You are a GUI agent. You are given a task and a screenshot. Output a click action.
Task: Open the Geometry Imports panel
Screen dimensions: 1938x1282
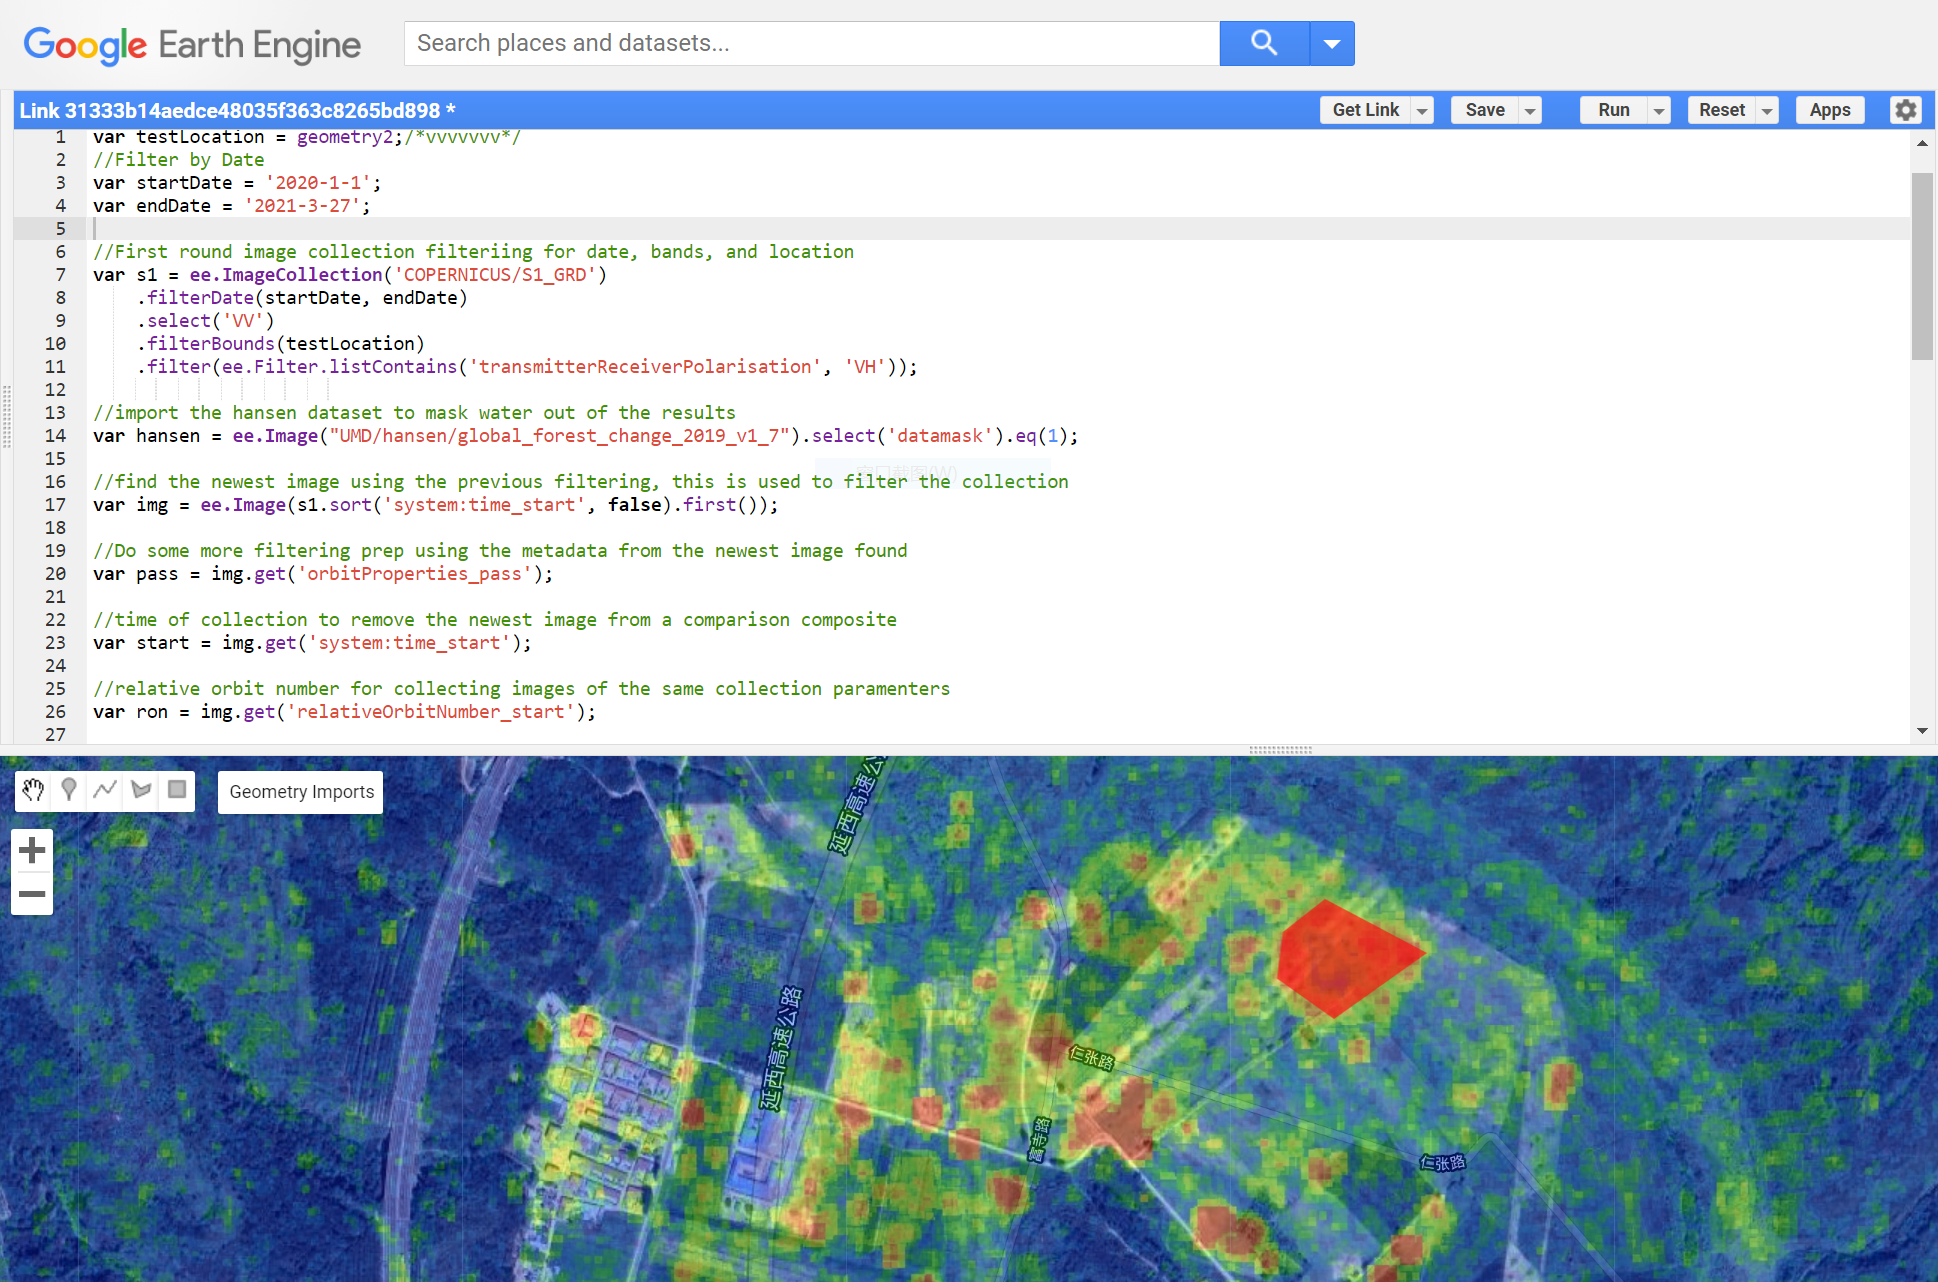click(x=301, y=792)
